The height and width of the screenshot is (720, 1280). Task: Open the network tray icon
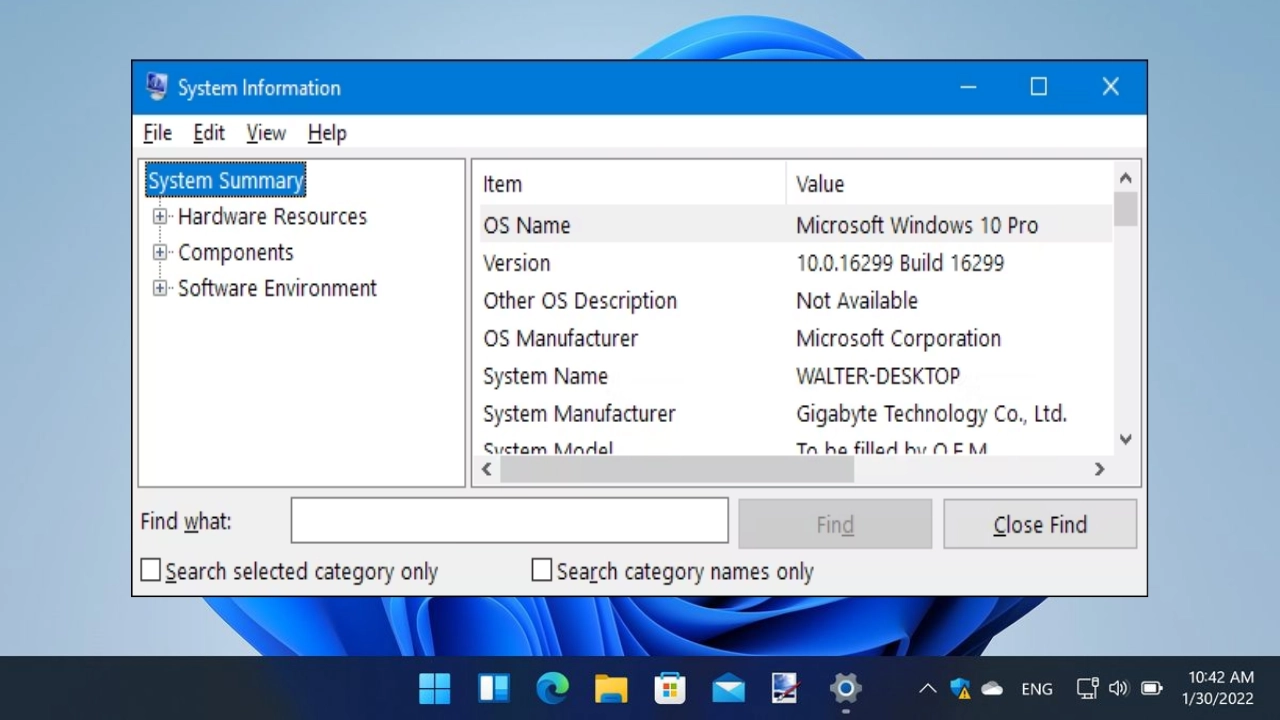point(1087,688)
